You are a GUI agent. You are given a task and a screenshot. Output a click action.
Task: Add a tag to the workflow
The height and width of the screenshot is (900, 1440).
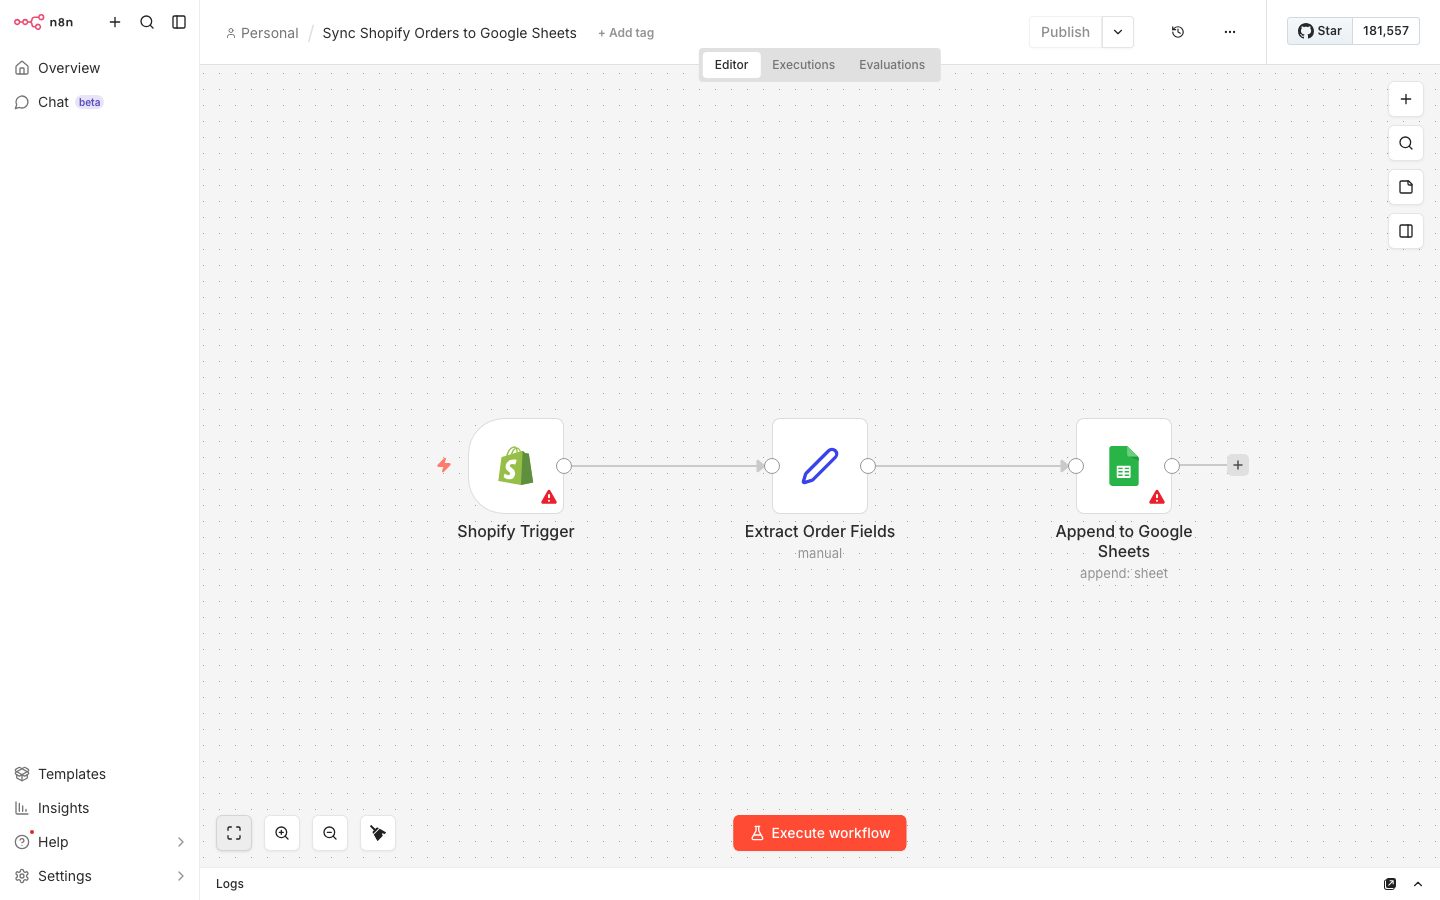click(x=626, y=32)
